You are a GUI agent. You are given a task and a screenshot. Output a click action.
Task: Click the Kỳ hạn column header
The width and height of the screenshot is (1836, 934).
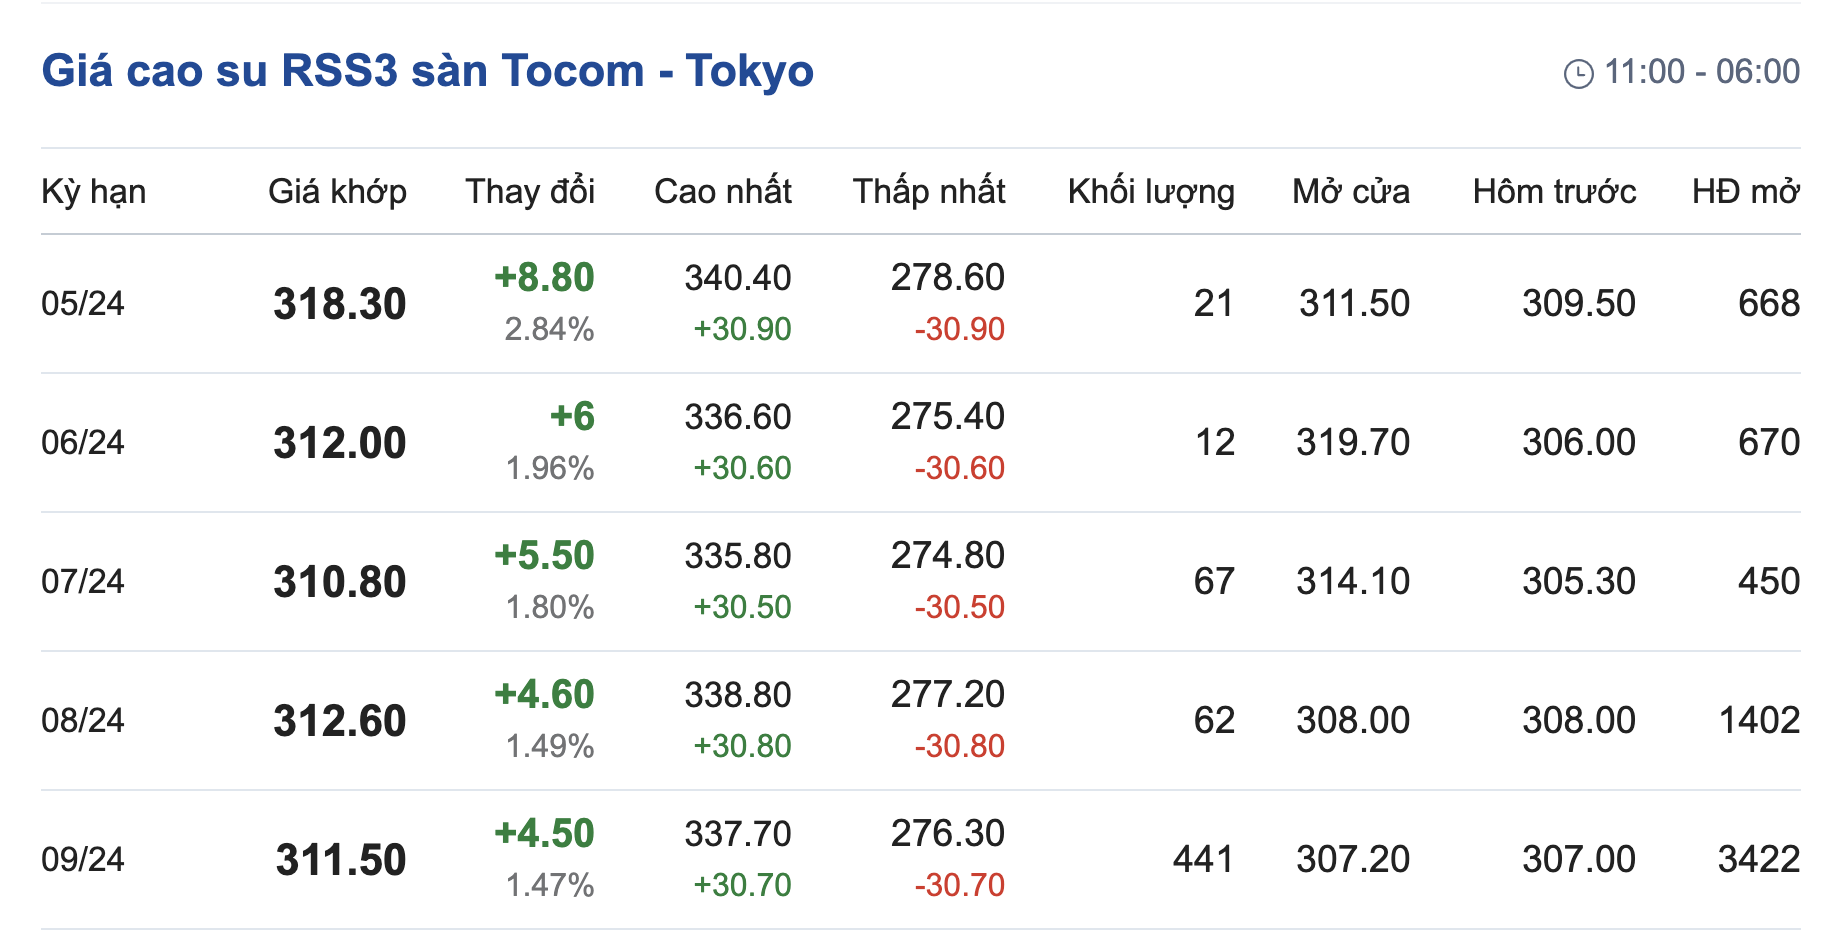tap(93, 191)
